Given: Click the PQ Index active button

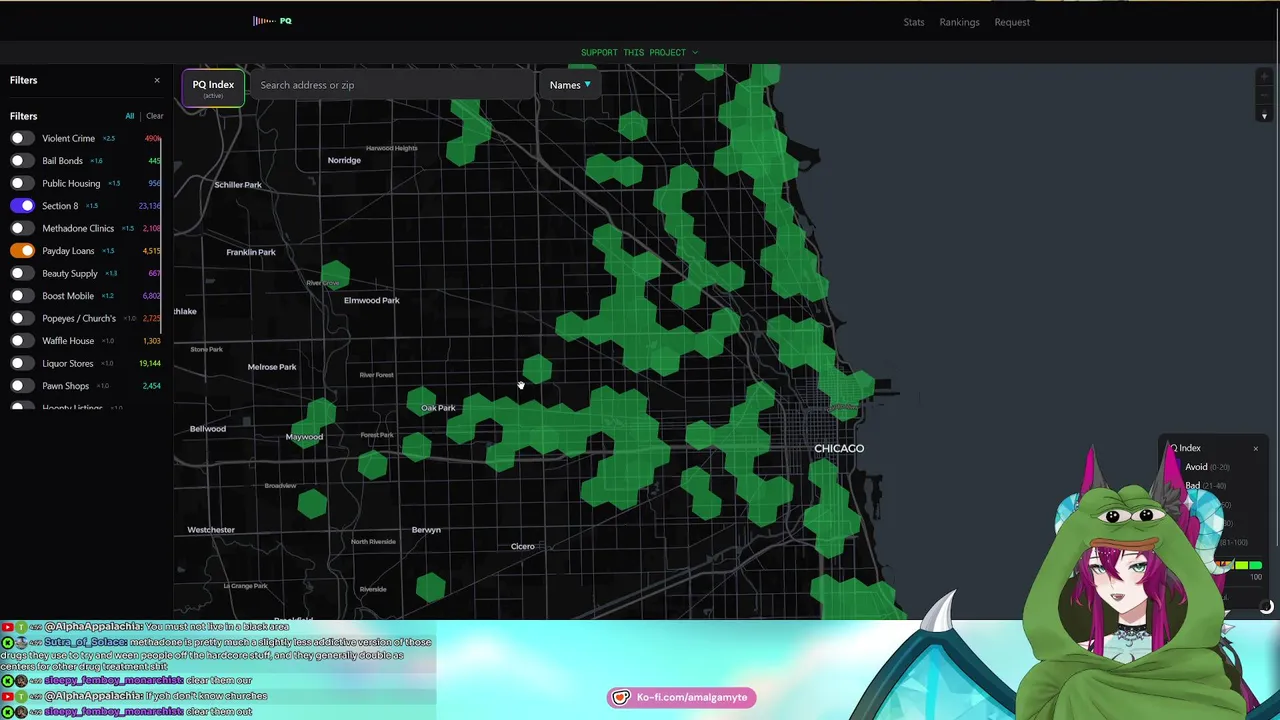Looking at the screenshot, I should pyautogui.click(x=213, y=87).
